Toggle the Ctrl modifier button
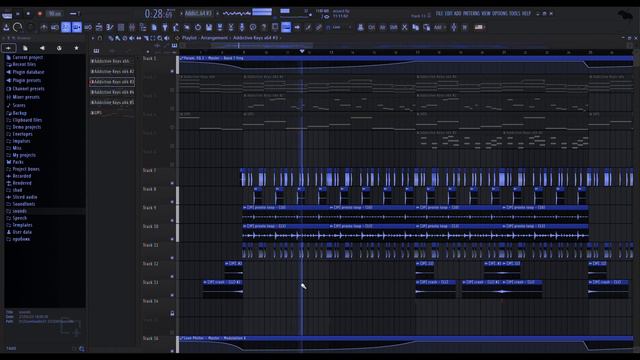 point(371,27)
